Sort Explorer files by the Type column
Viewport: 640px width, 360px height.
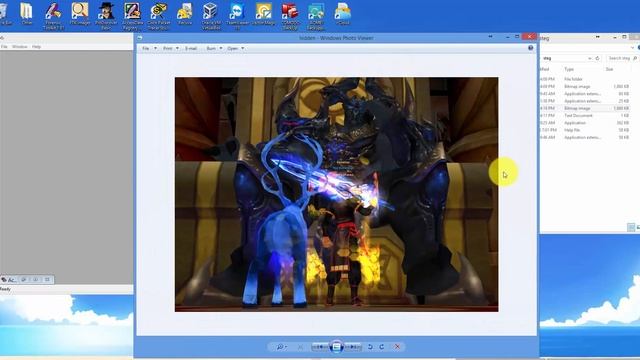[569, 69]
